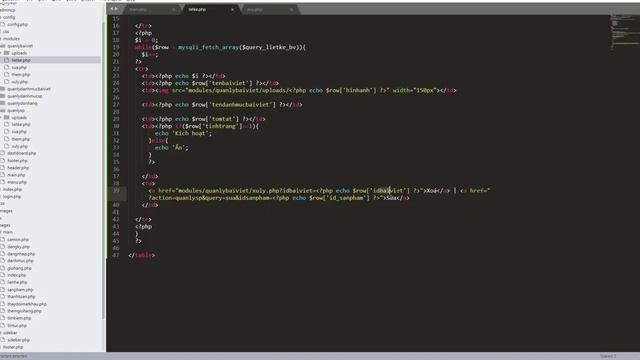
Task: Click file icon of them.php under quanlybaiviet
Action: (6, 75)
